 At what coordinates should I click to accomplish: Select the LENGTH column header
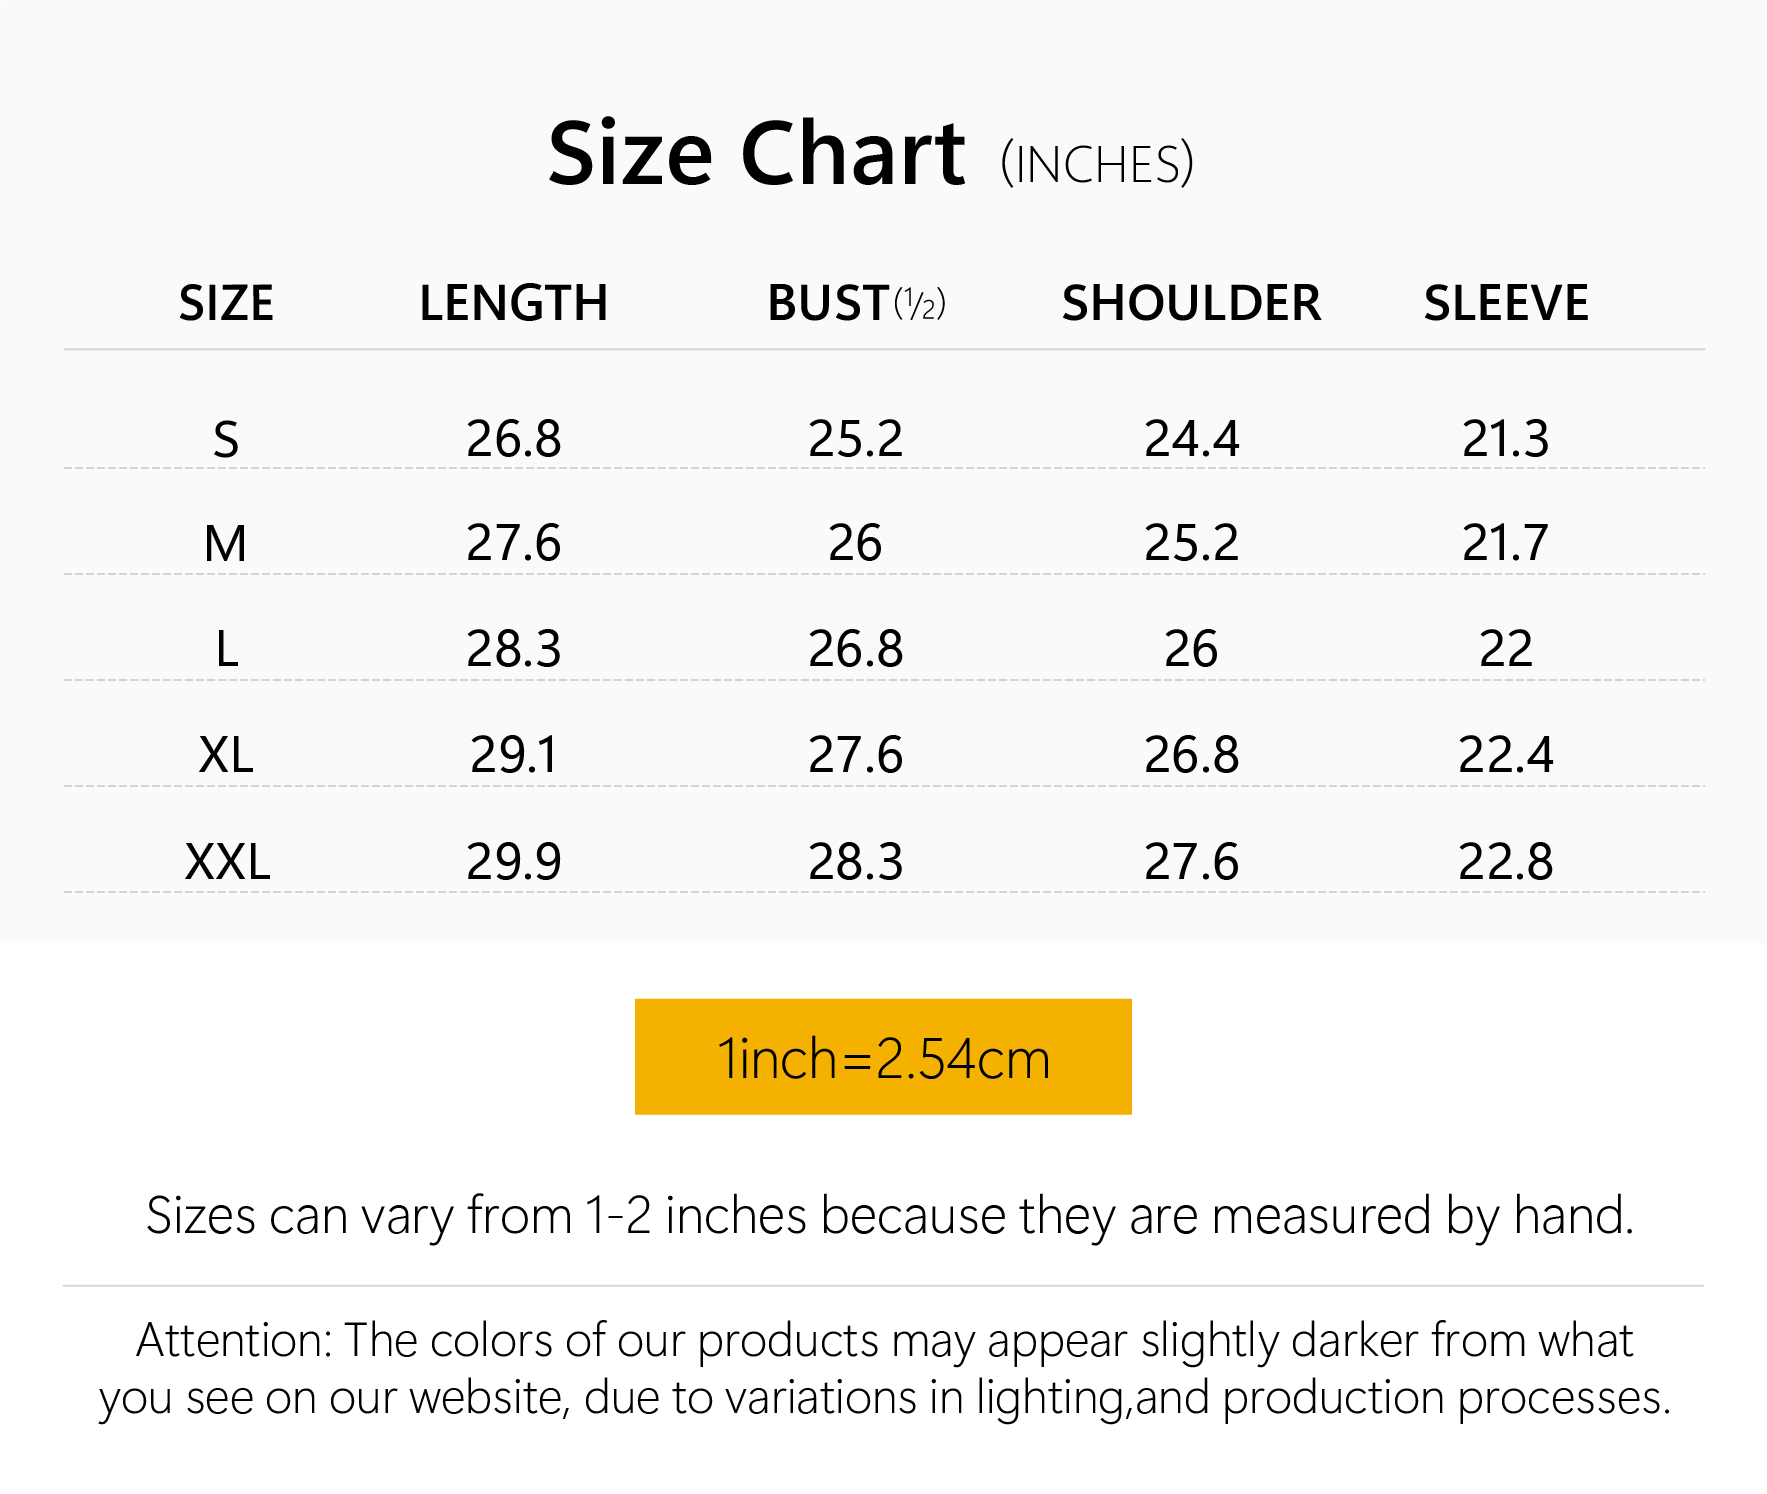[x=513, y=303]
